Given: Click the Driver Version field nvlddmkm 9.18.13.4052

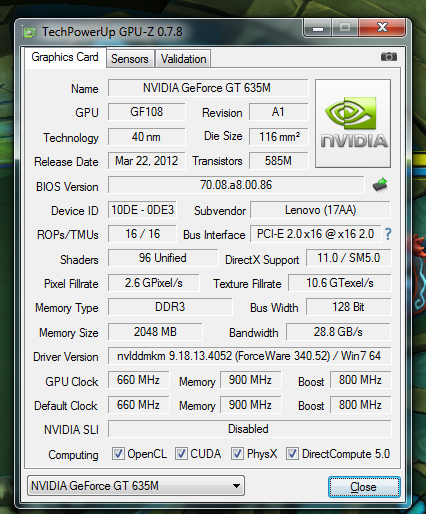Looking at the screenshot, I should (x=249, y=356).
